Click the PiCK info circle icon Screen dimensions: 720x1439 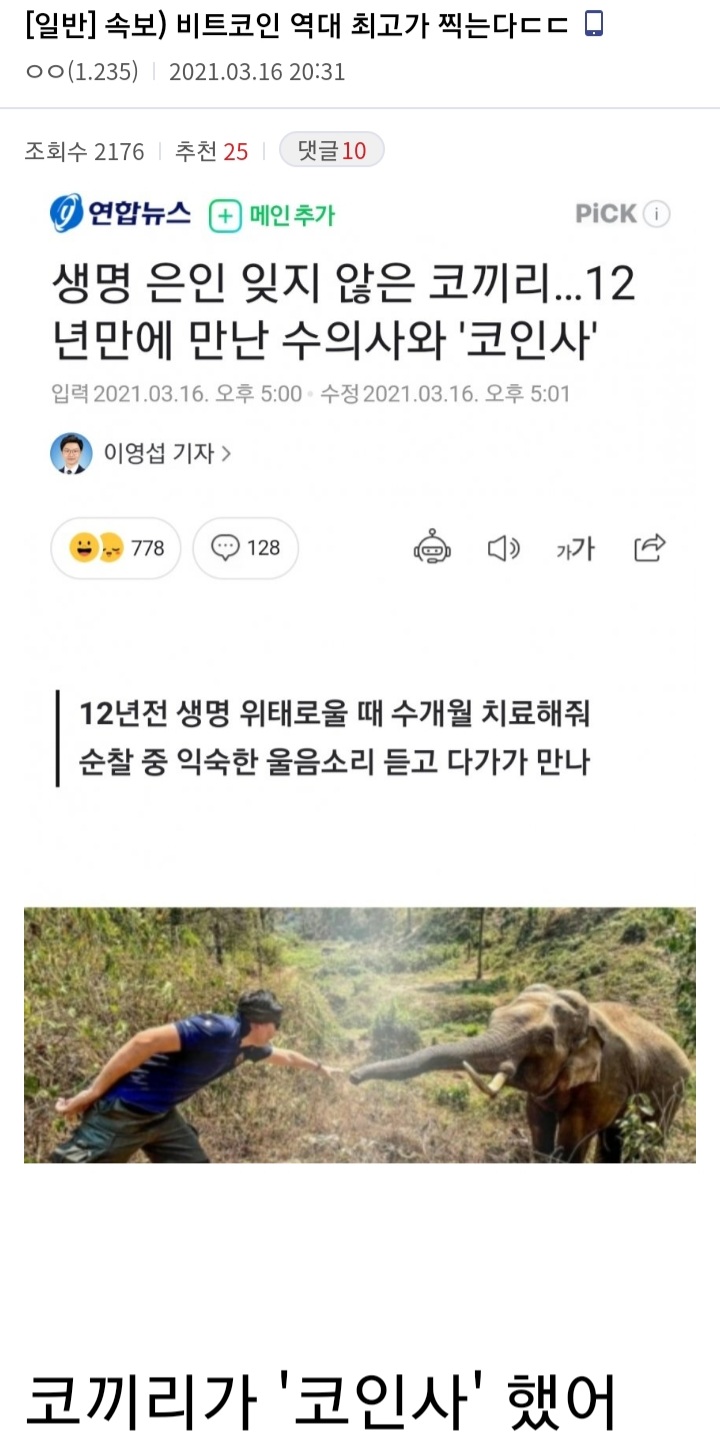point(656,214)
